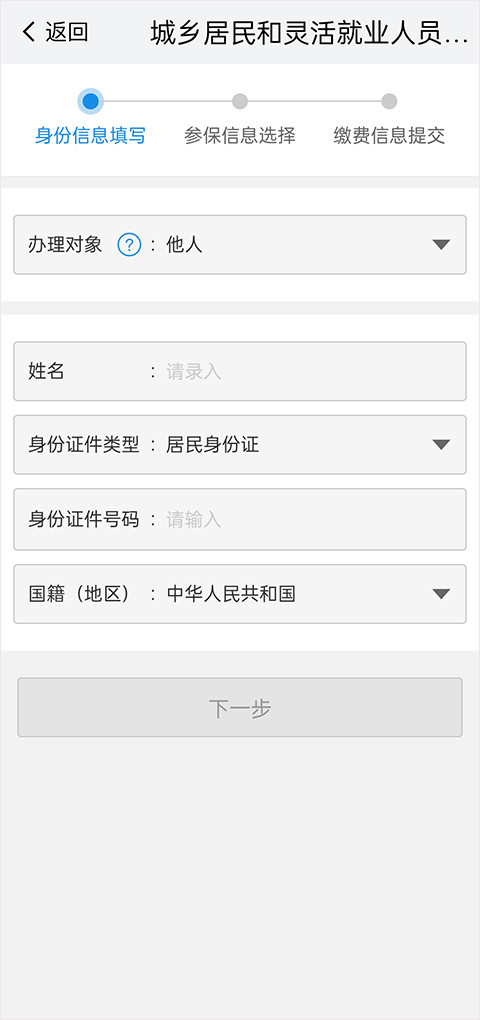Image resolution: width=480 pixels, height=1020 pixels.
Task: Click the blue 身份信息填写 step circle
Action: 90,101
